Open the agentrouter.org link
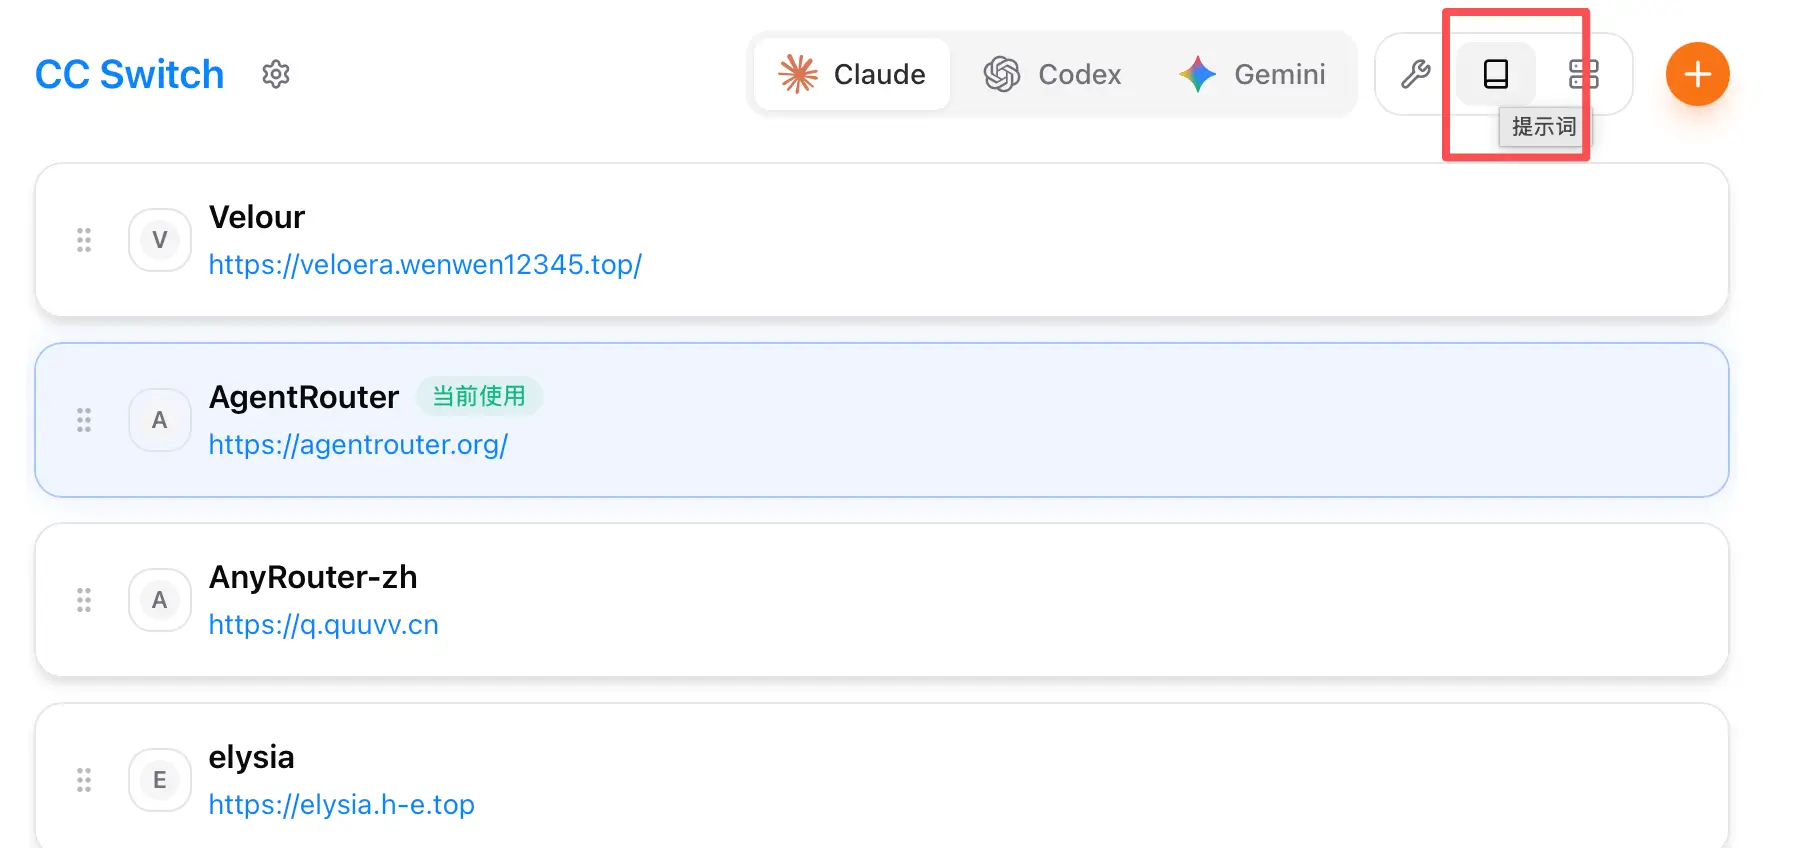The height and width of the screenshot is (848, 1810). 358,445
